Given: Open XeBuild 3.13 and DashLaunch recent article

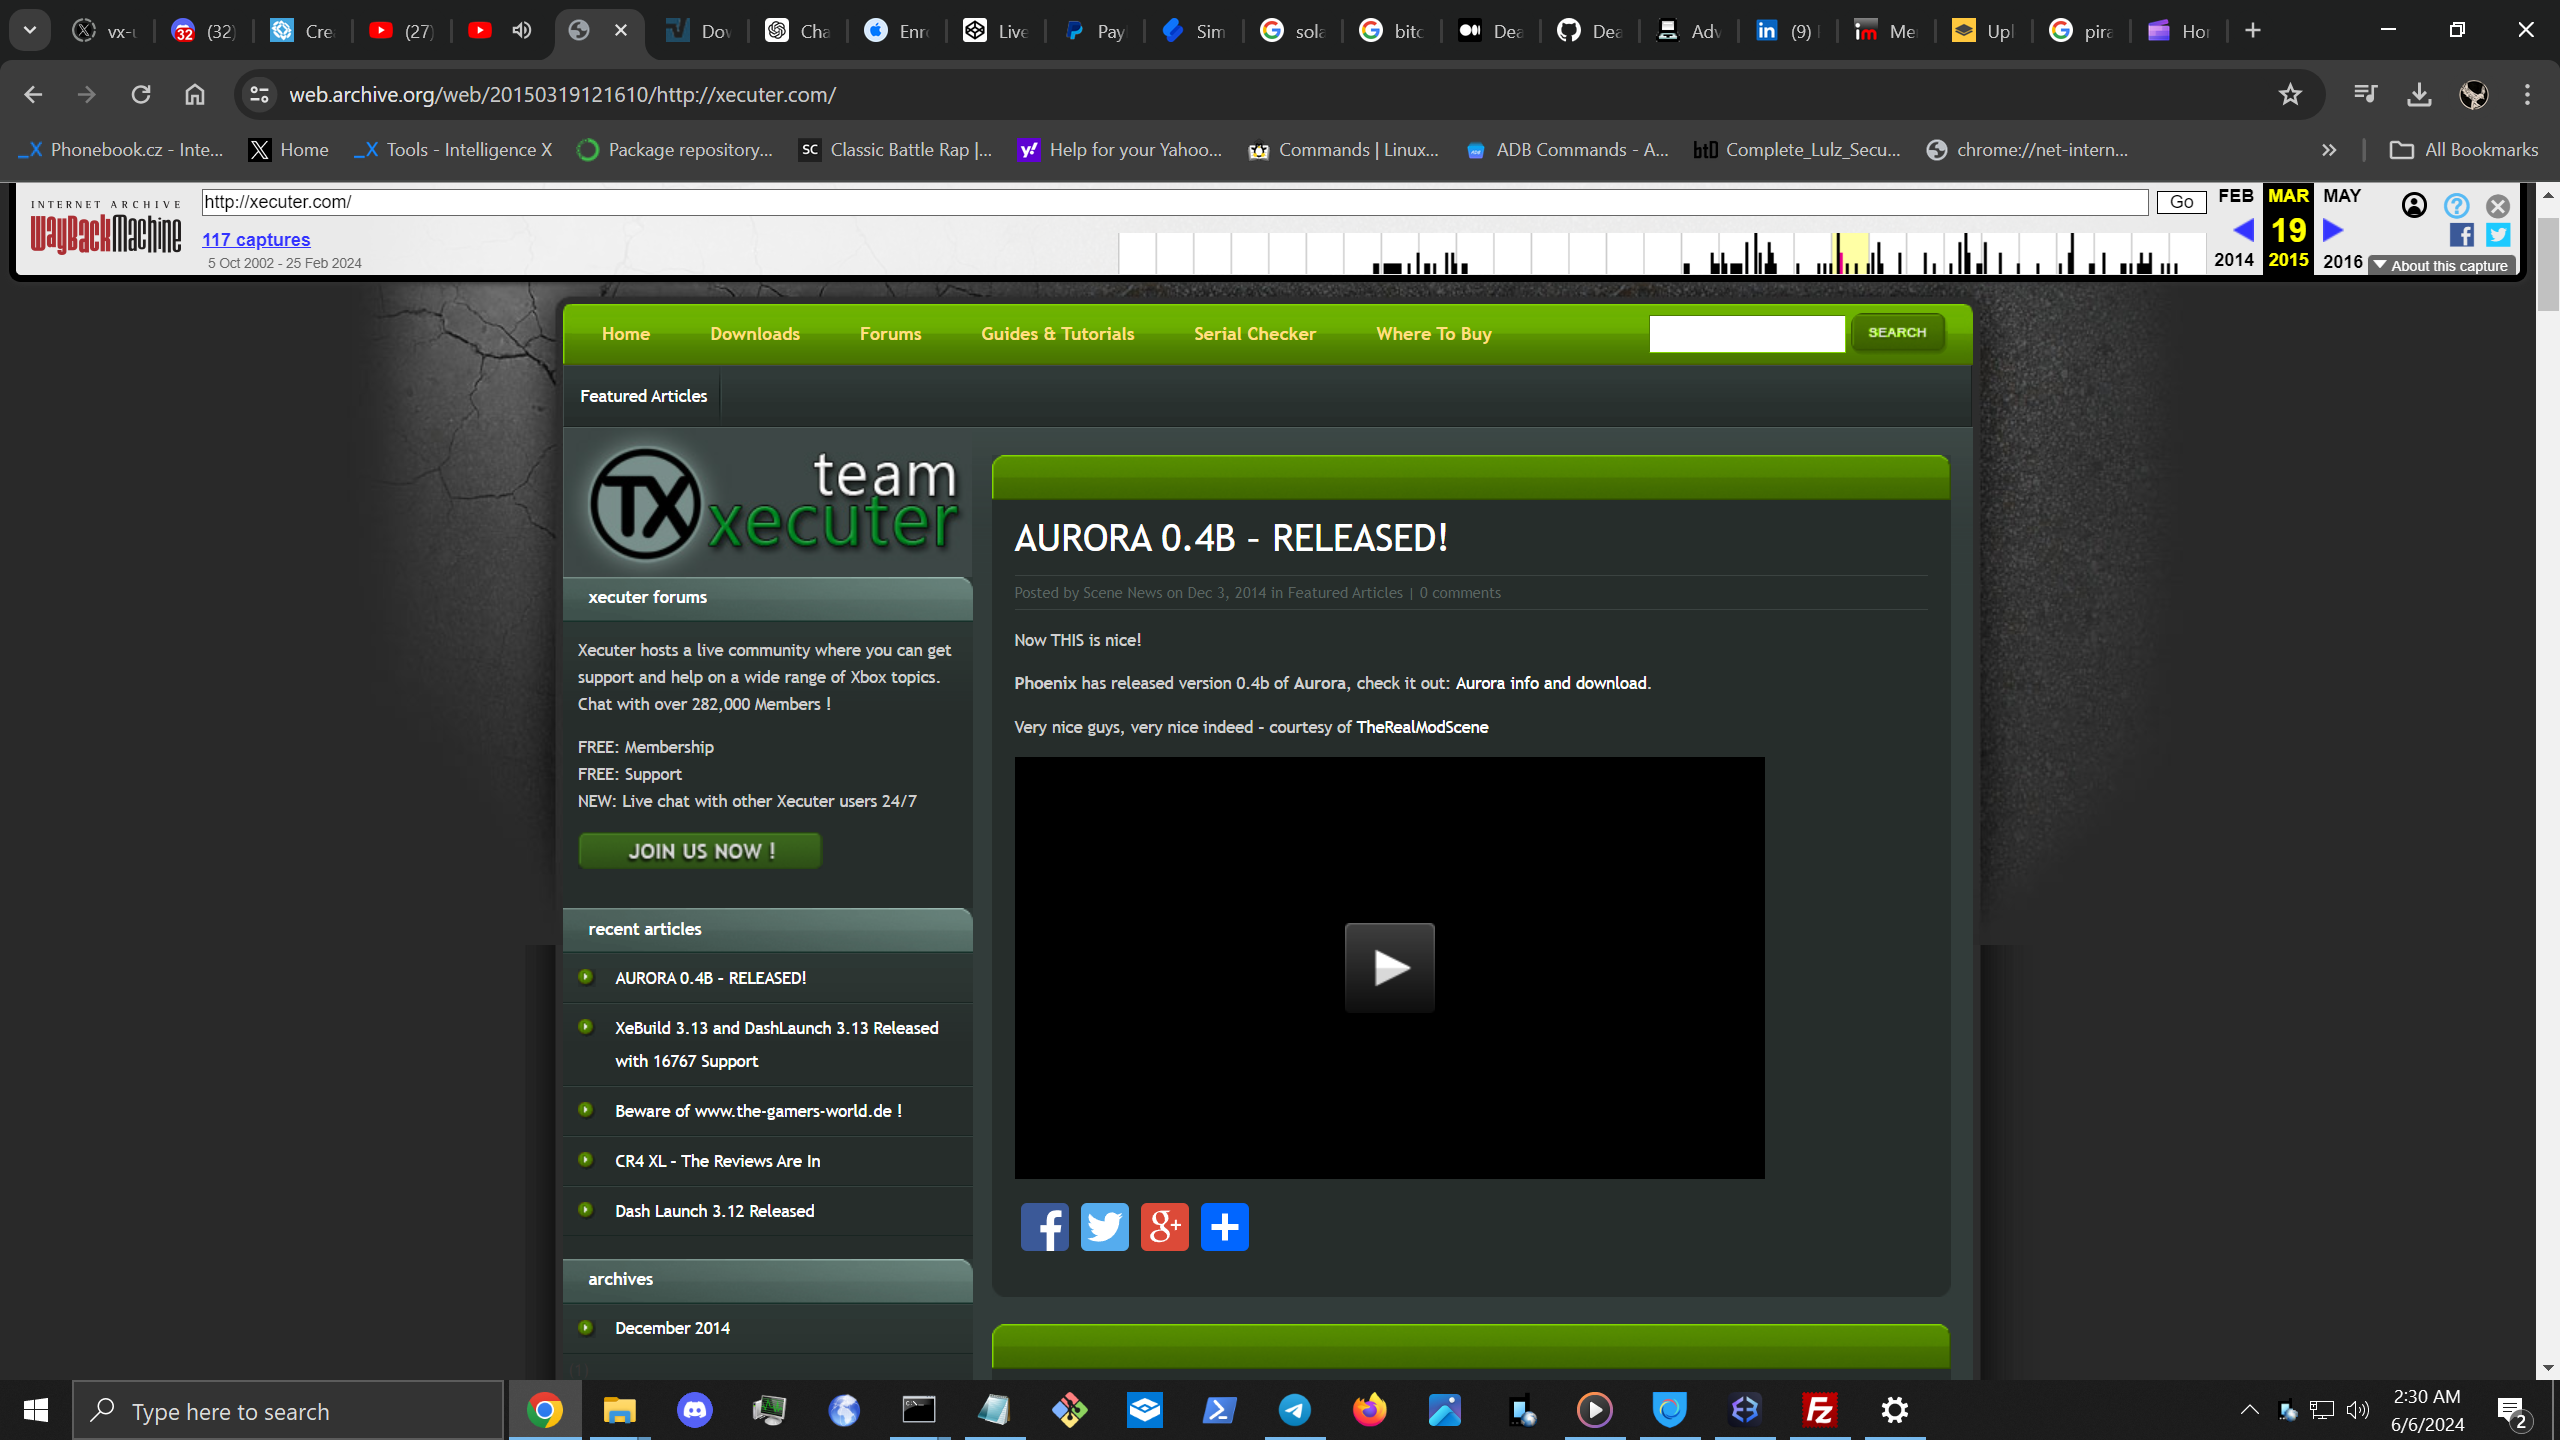Looking at the screenshot, I should pyautogui.click(x=776, y=1044).
